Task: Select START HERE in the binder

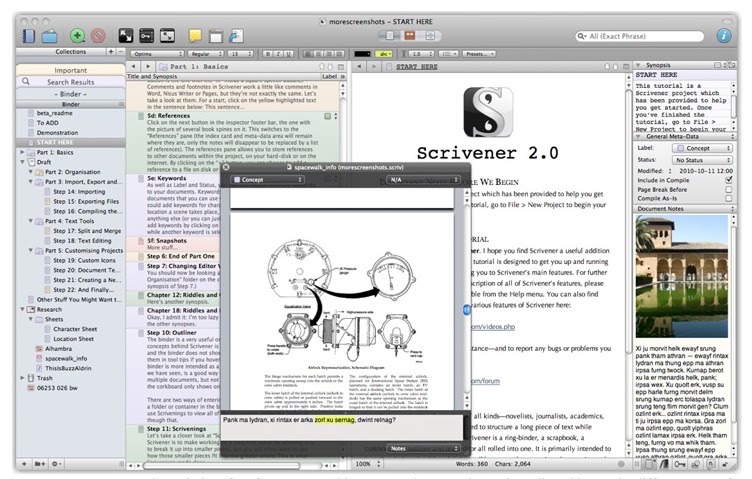Action: (70, 142)
